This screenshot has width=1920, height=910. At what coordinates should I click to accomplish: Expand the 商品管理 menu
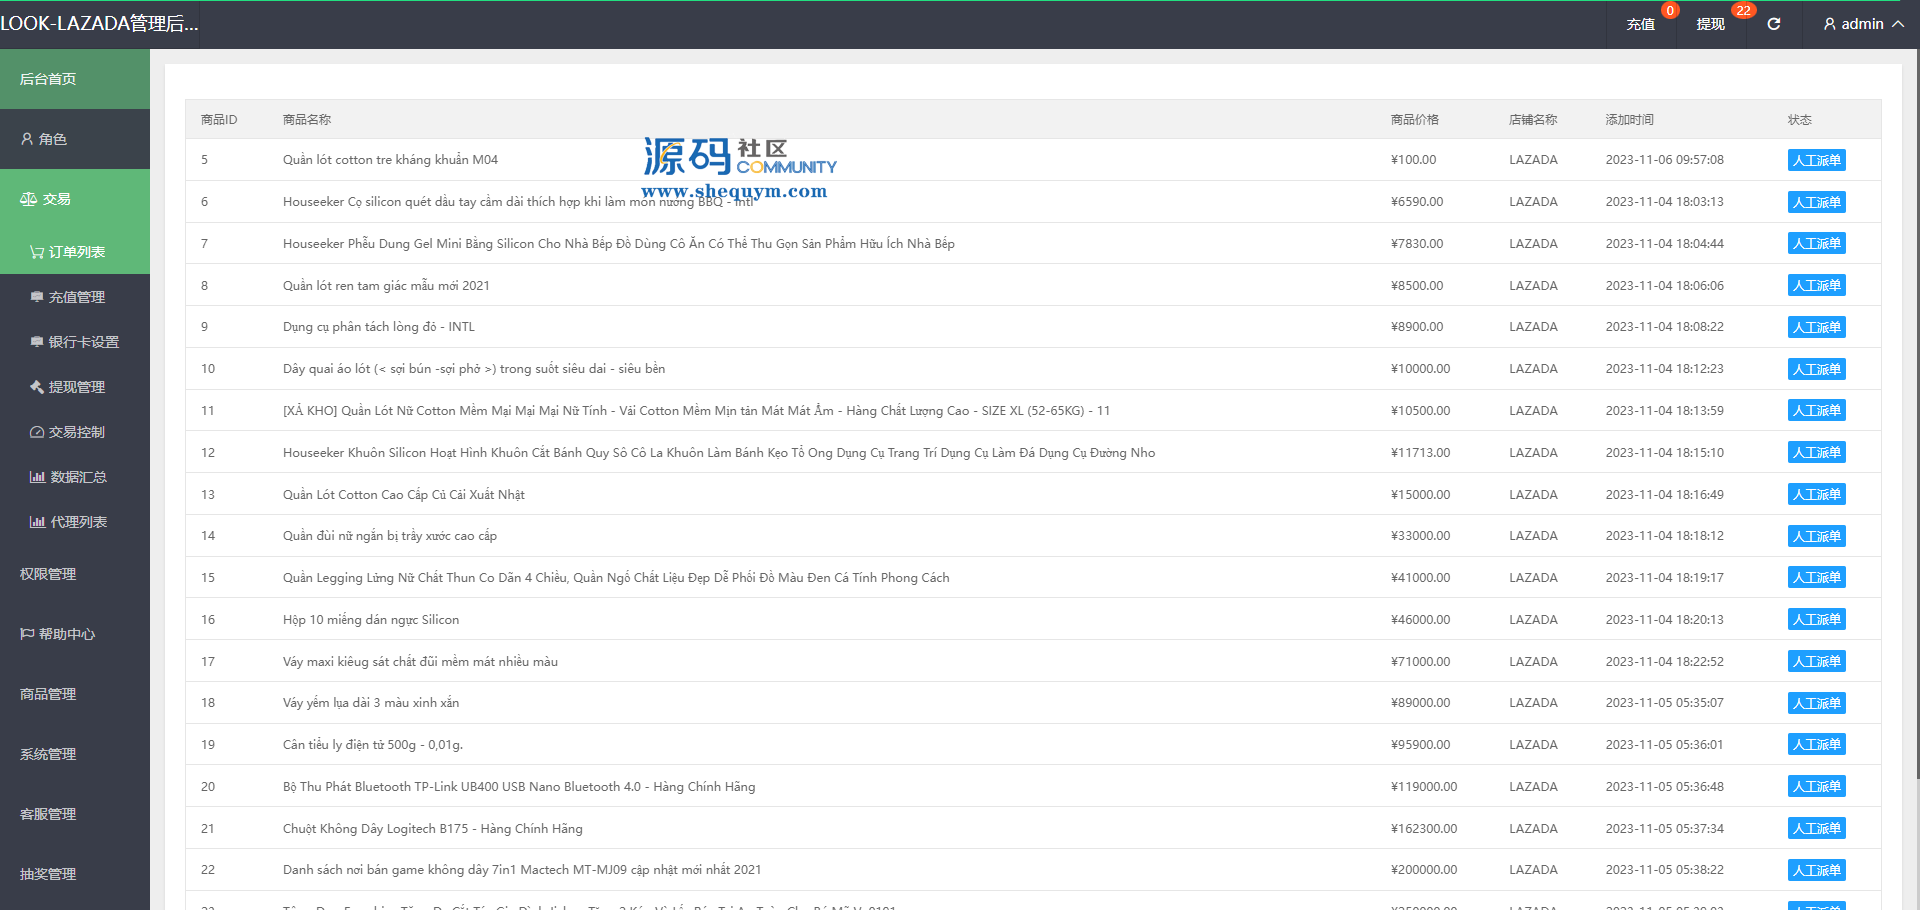point(75,694)
